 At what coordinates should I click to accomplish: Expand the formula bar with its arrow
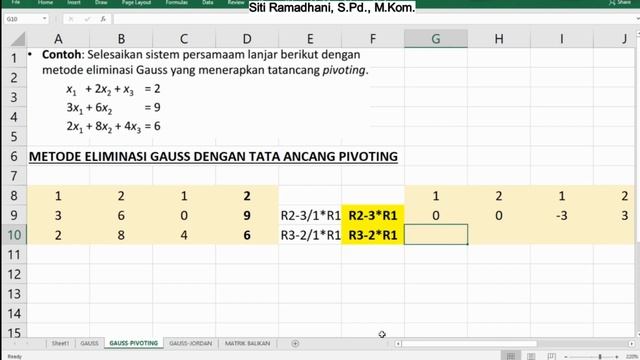pos(637,19)
